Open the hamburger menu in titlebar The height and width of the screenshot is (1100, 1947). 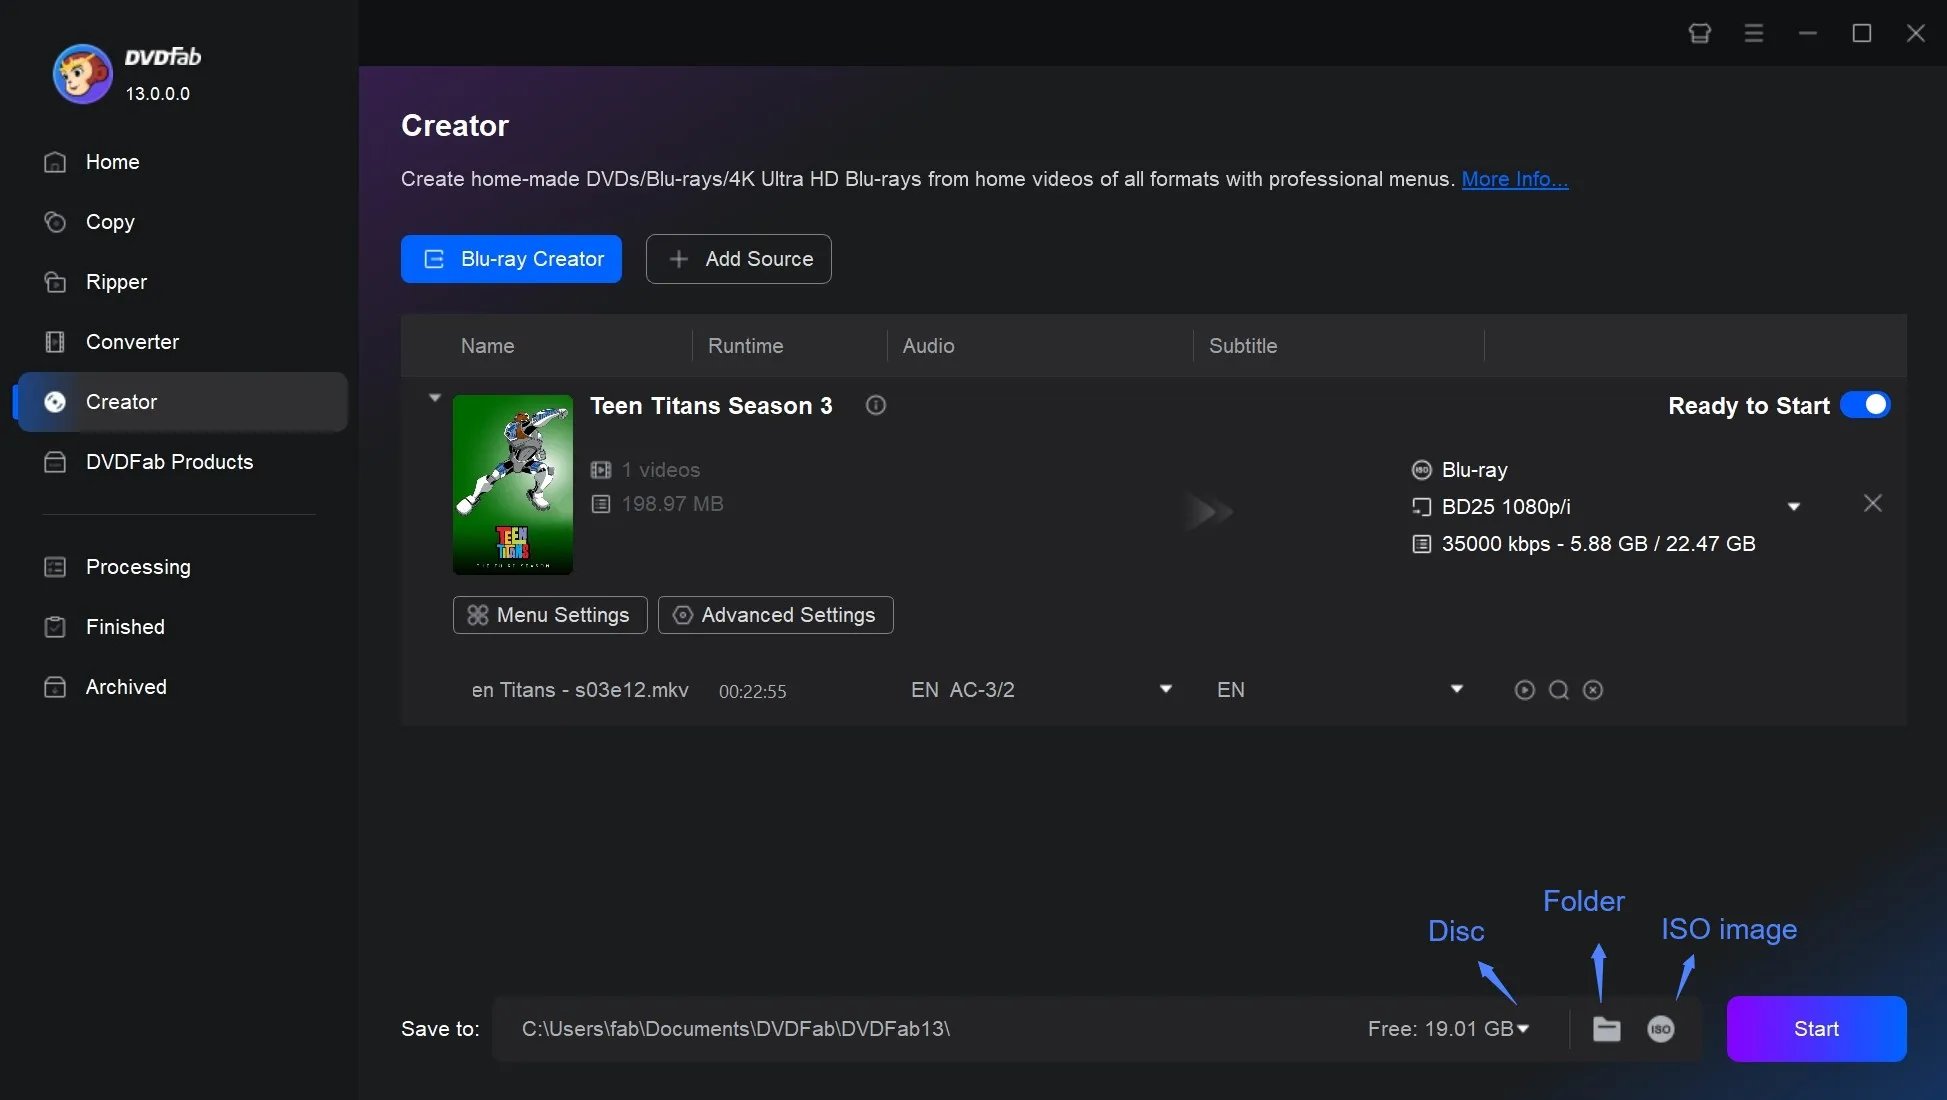tap(1754, 33)
